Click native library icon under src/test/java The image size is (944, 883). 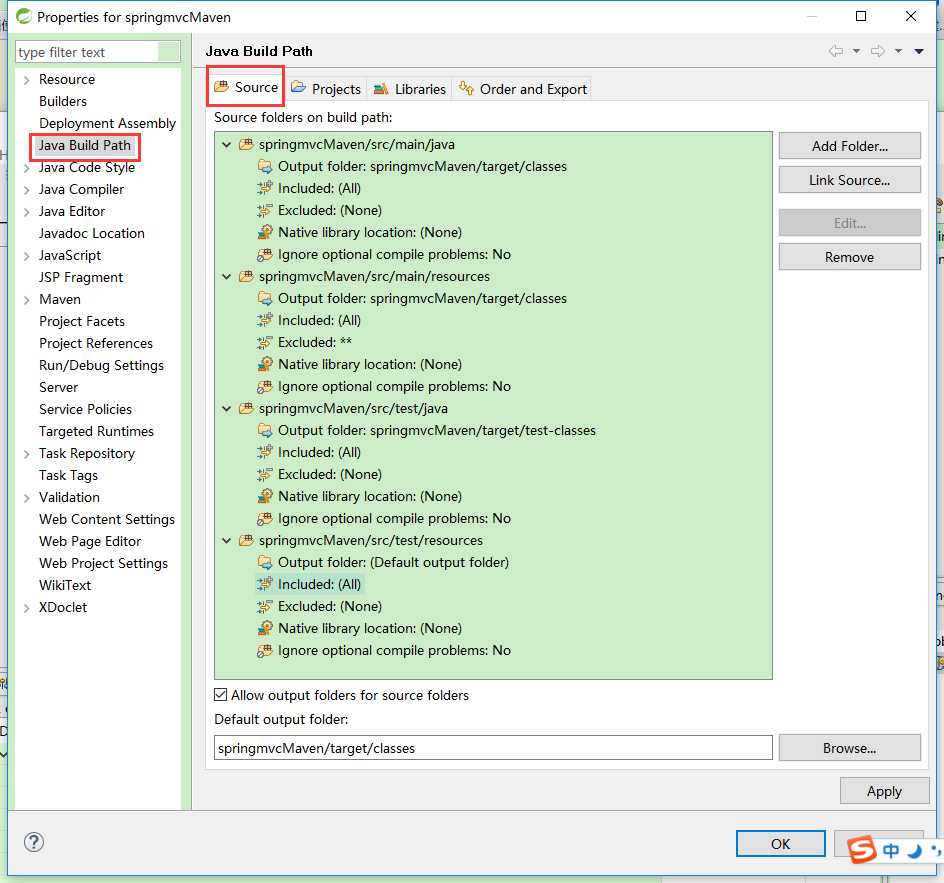coord(265,496)
